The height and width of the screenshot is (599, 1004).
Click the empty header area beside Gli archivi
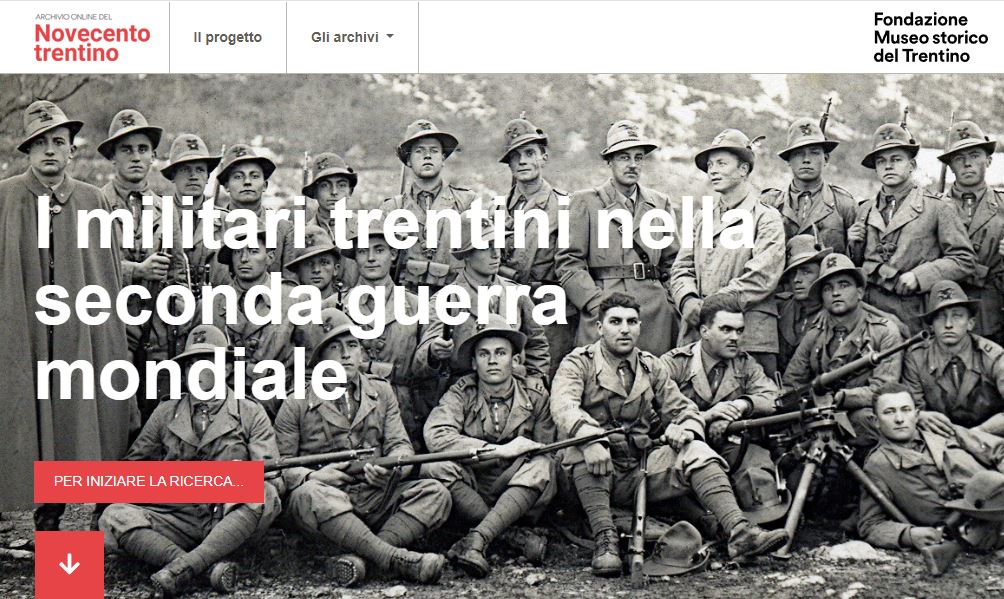(x=640, y=37)
